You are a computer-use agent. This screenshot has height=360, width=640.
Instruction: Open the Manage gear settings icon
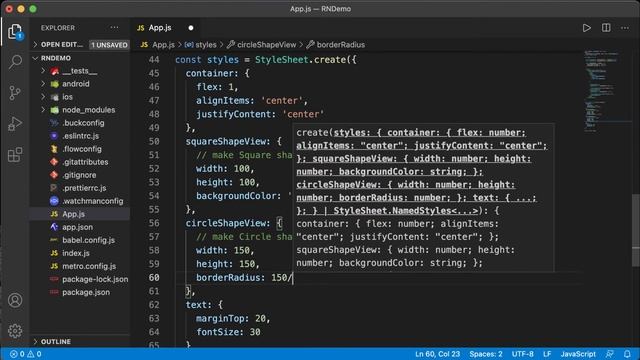(15, 331)
